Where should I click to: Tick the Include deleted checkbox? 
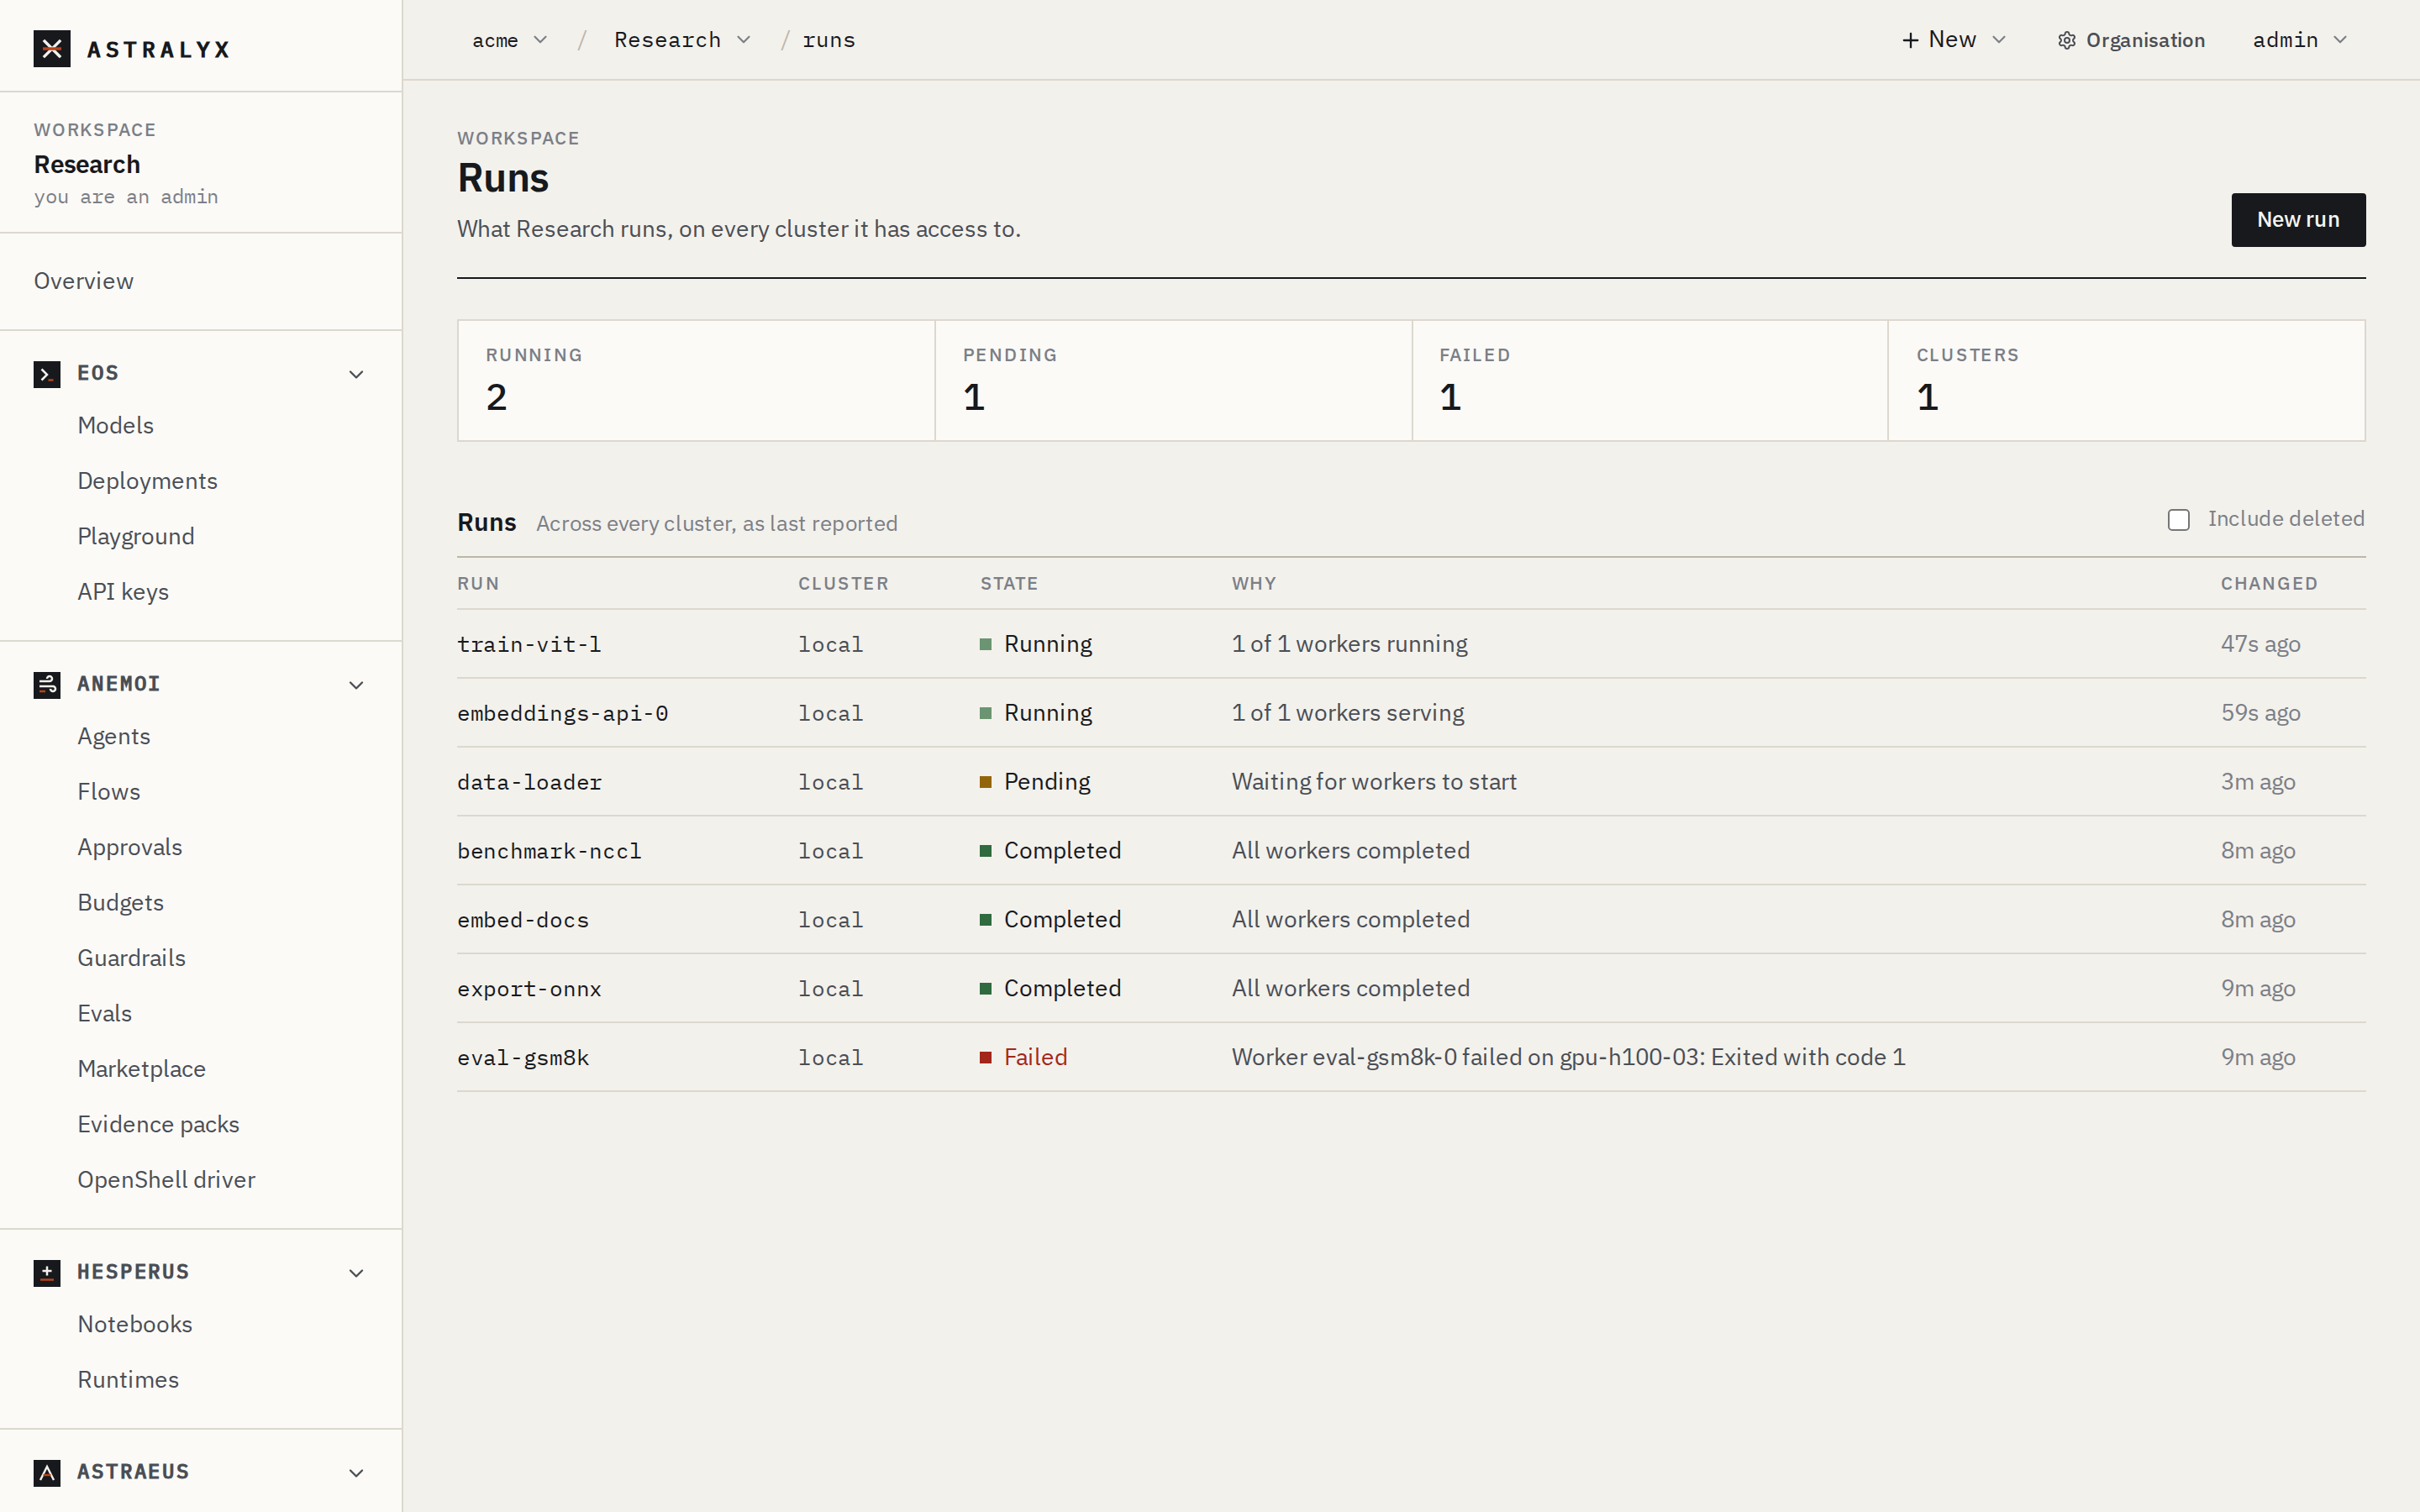pyautogui.click(x=2179, y=520)
